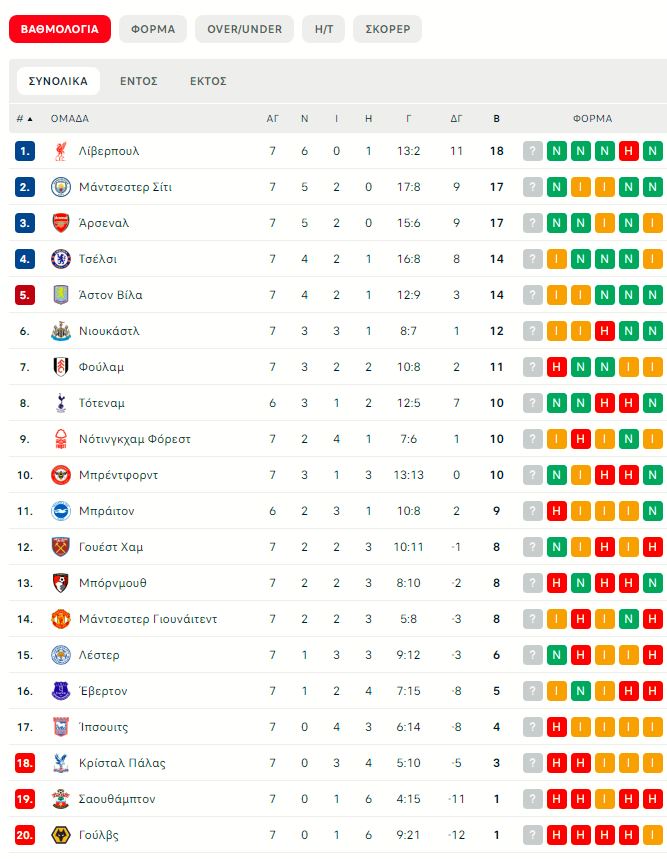Sort table by the # rank column
This screenshot has height=859, width=667.
[x=24, y=118]
